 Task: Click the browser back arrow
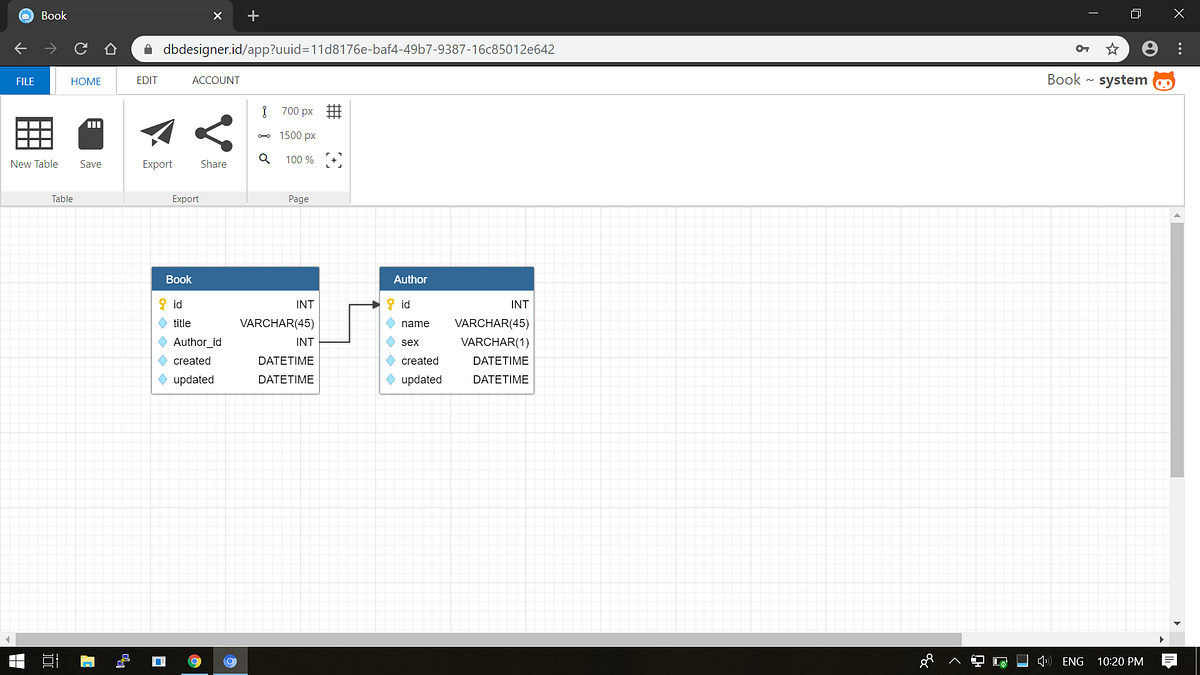pos(22,48)
